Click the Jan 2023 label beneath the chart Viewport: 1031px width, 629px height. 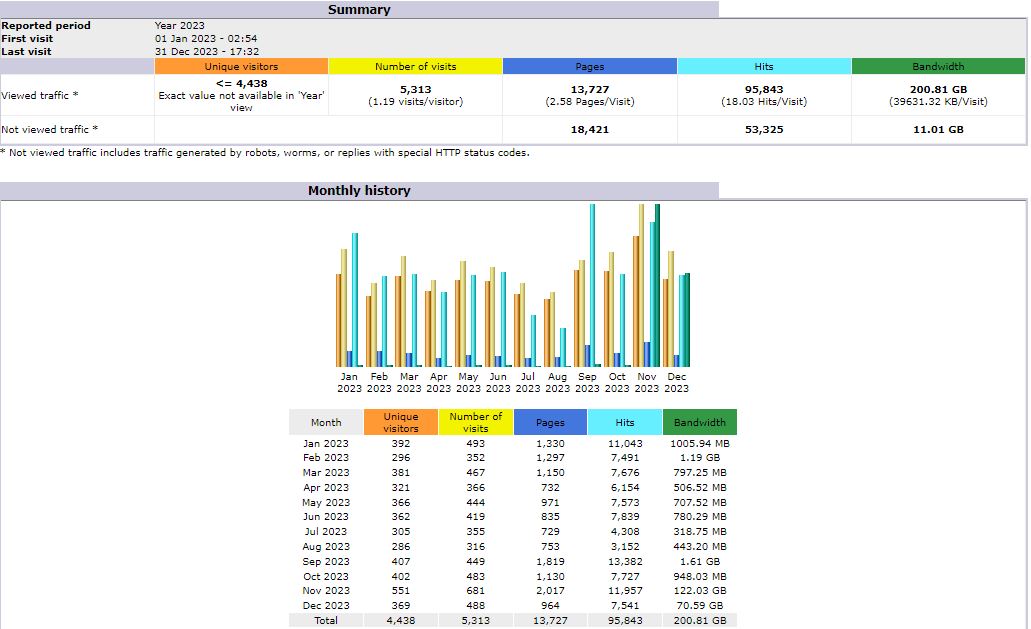[x=349, y=383]
